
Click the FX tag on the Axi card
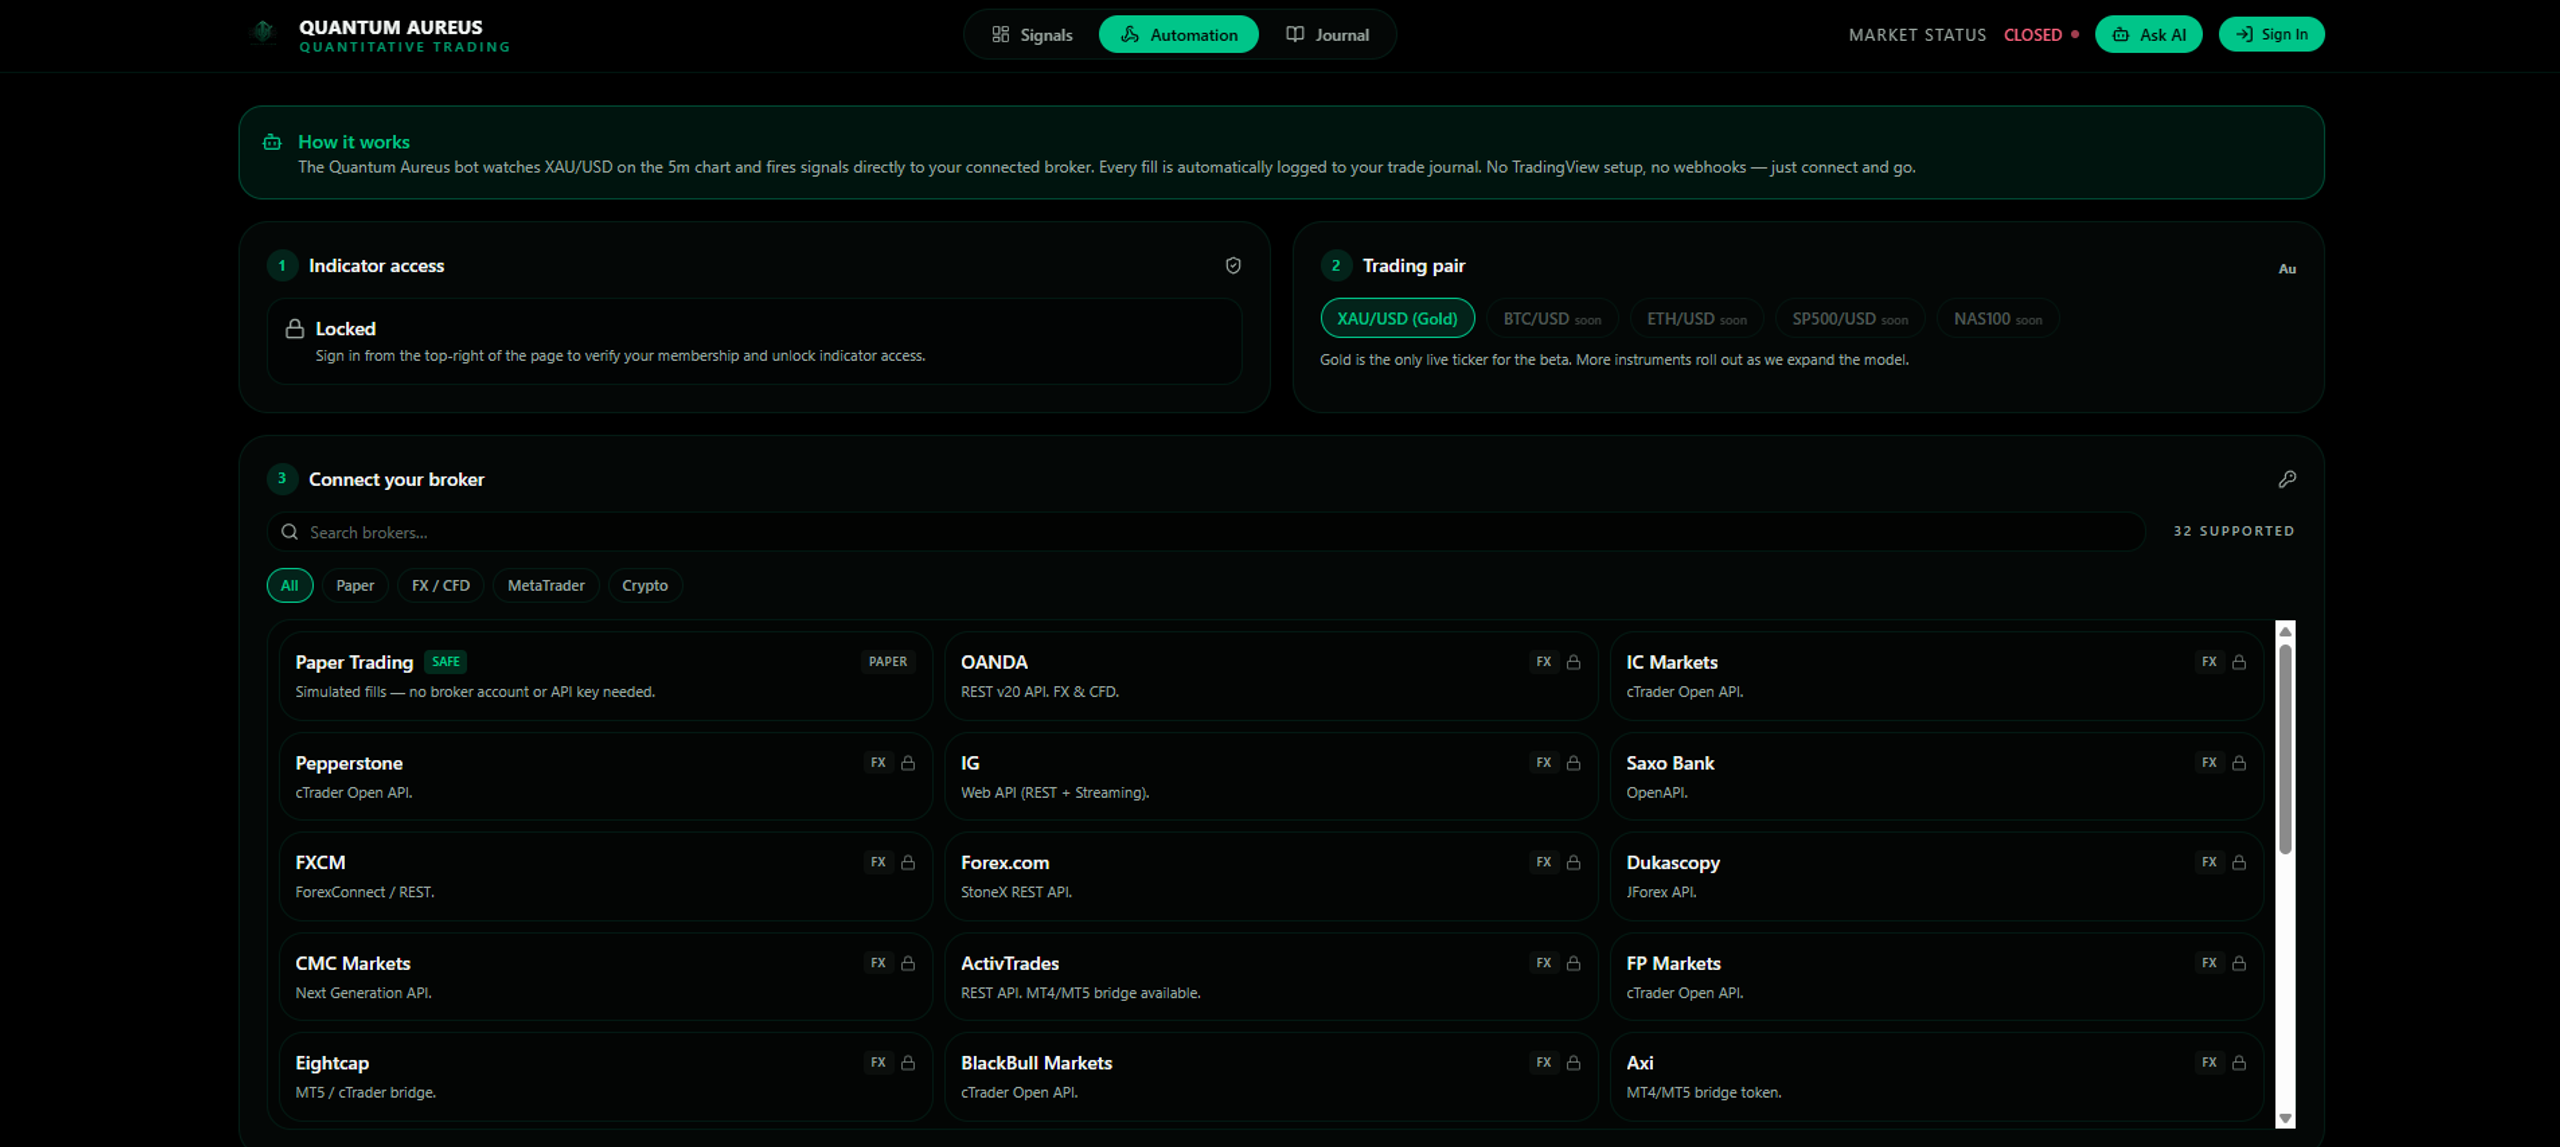pyautogui.click(x=2209, y=1063)
